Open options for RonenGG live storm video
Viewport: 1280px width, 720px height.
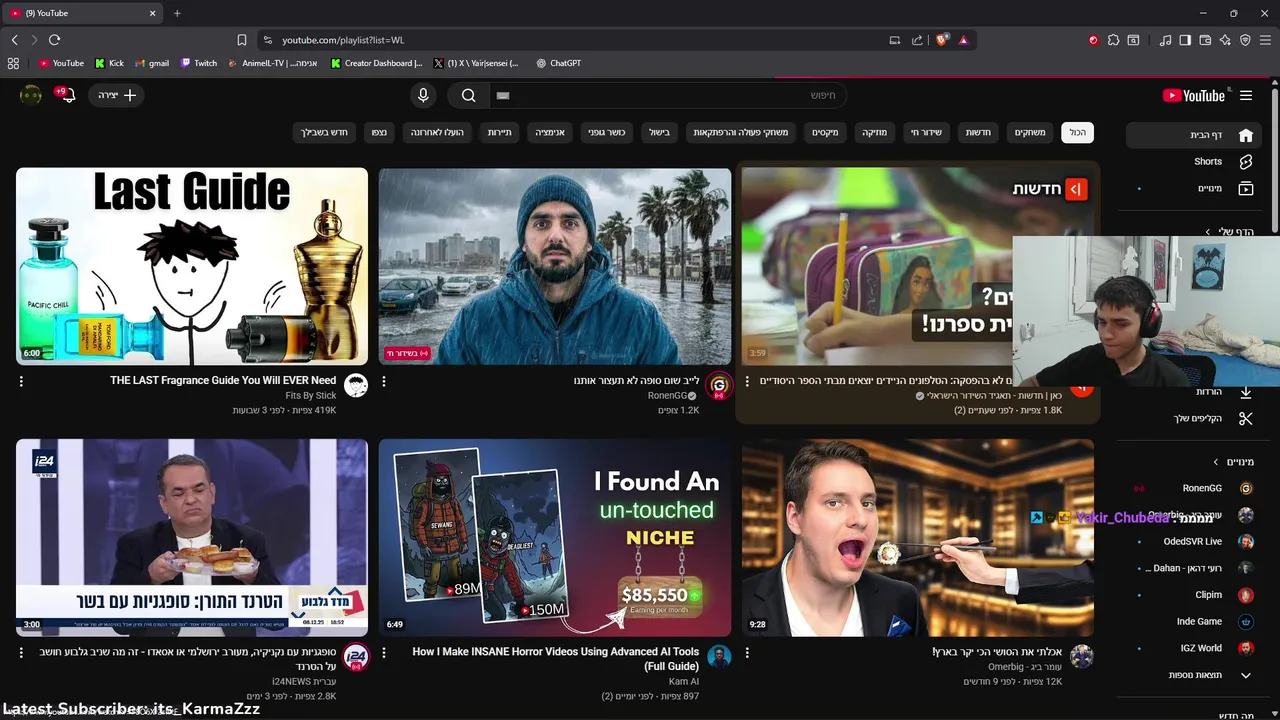point(384,381)
